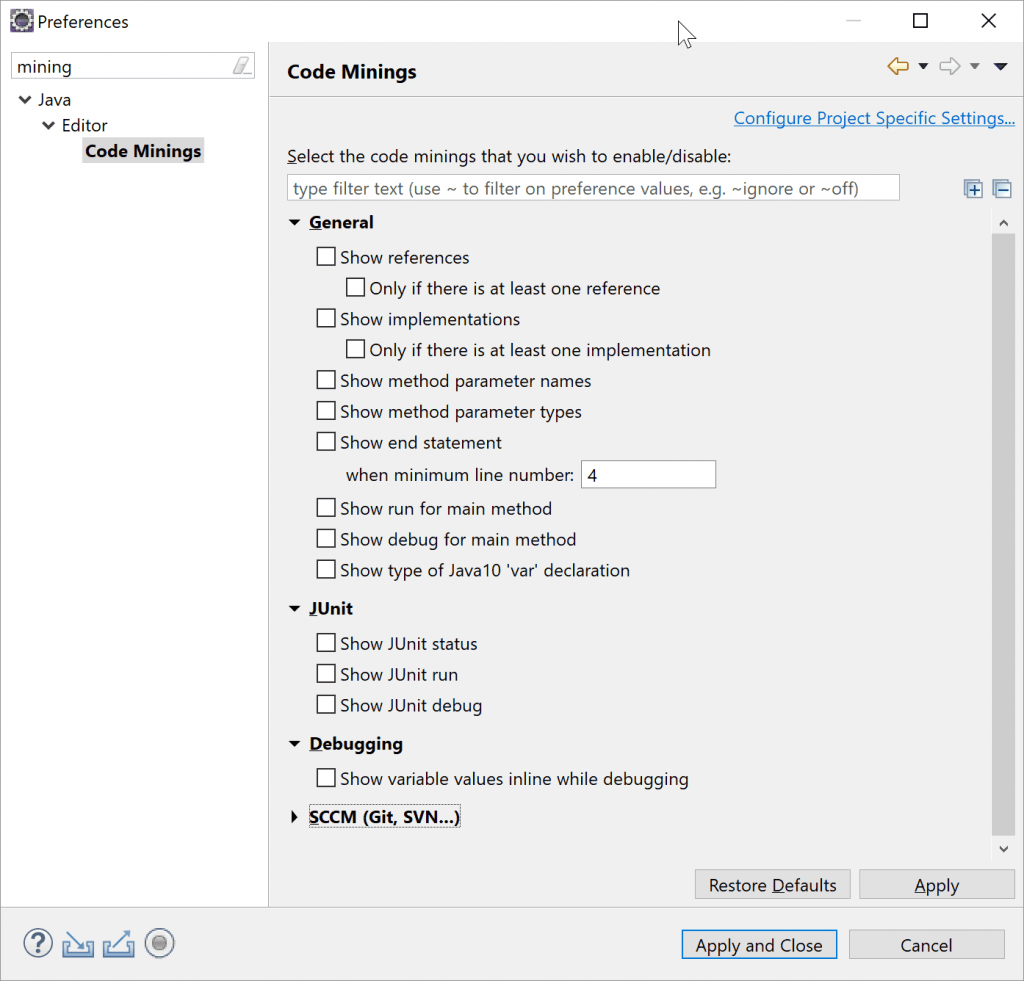The width and height of the screenshot is (1024, 981).
Task: Click Restore Defaults button
Action: click(x=773, y=885)
